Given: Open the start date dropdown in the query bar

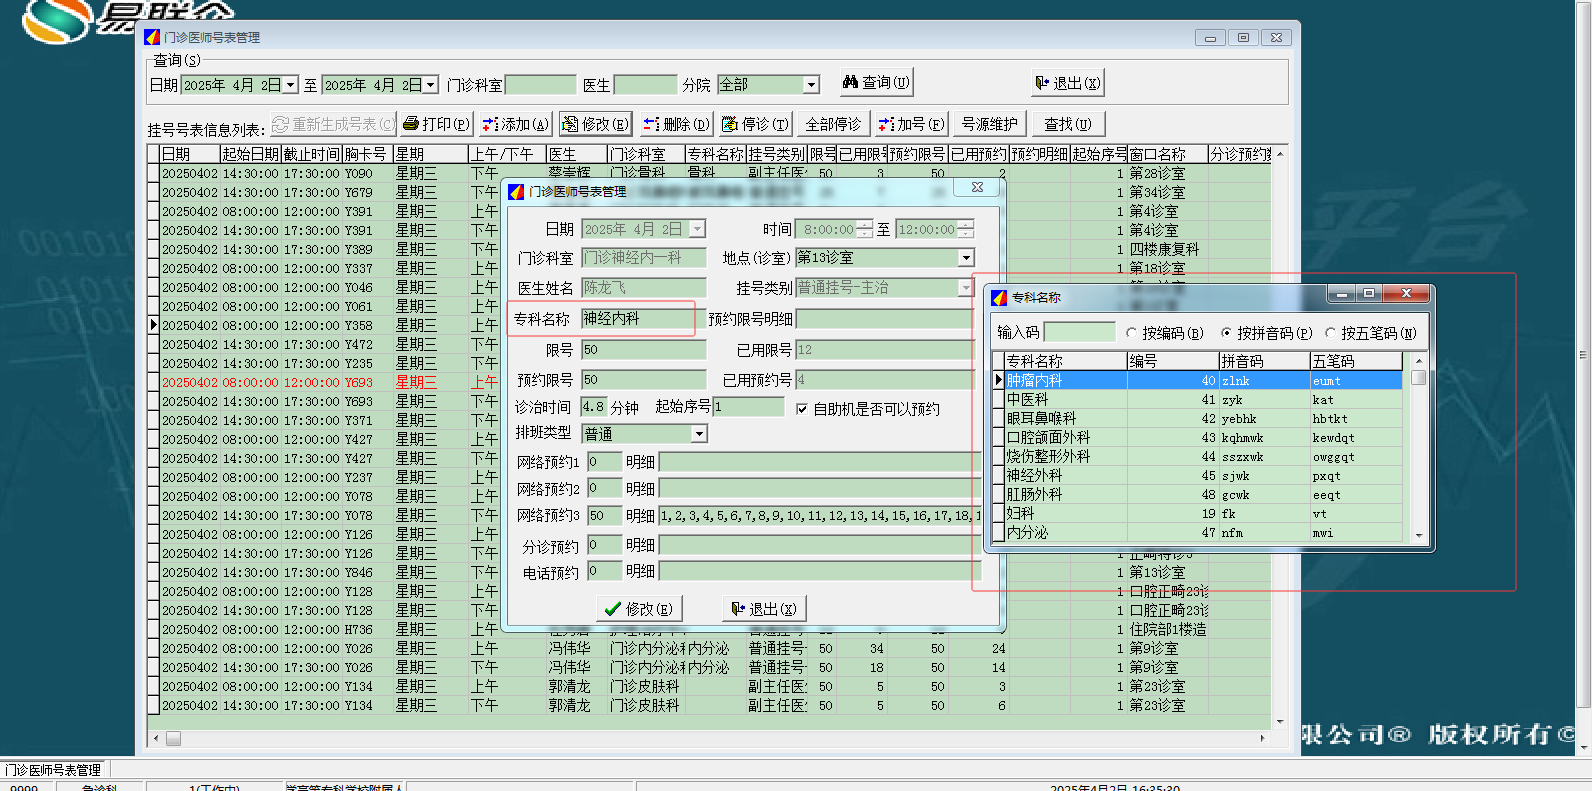Looking at the screenshot, I should pos(291,85).
